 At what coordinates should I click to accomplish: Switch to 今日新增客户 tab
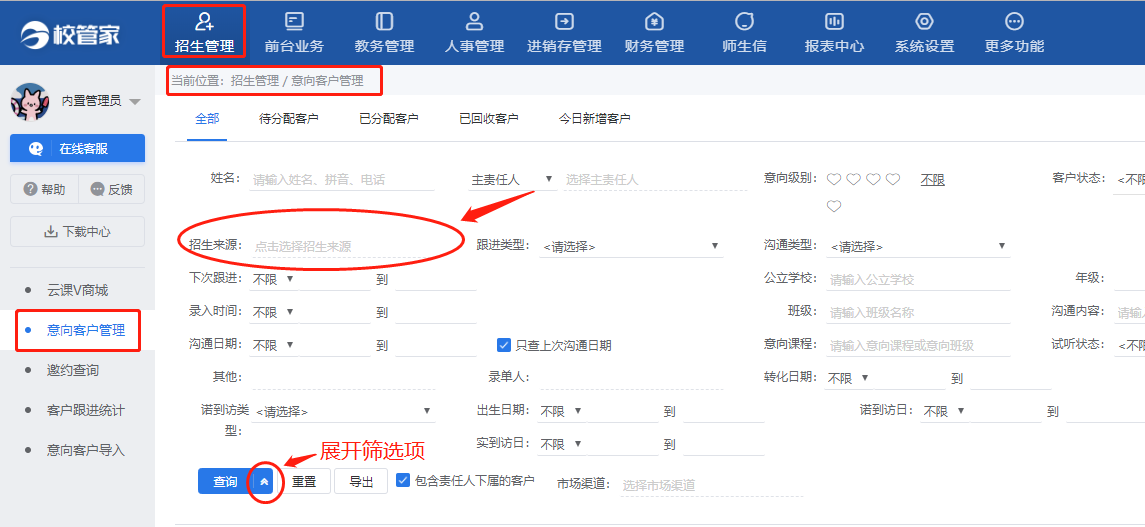[x=594, y=118]
